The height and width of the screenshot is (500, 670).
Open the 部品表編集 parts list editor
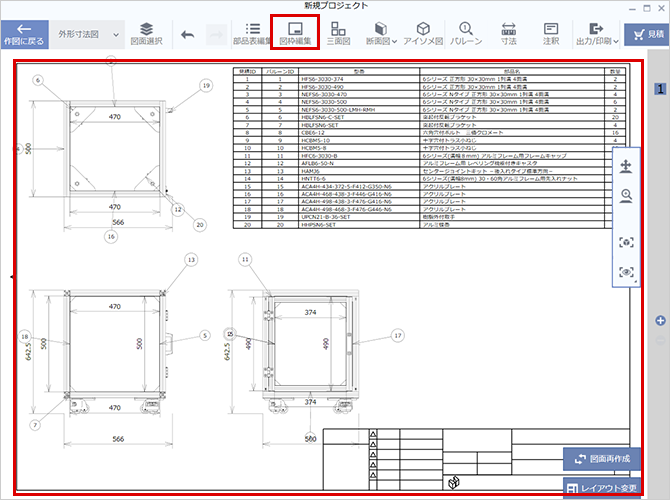[253, 33]
